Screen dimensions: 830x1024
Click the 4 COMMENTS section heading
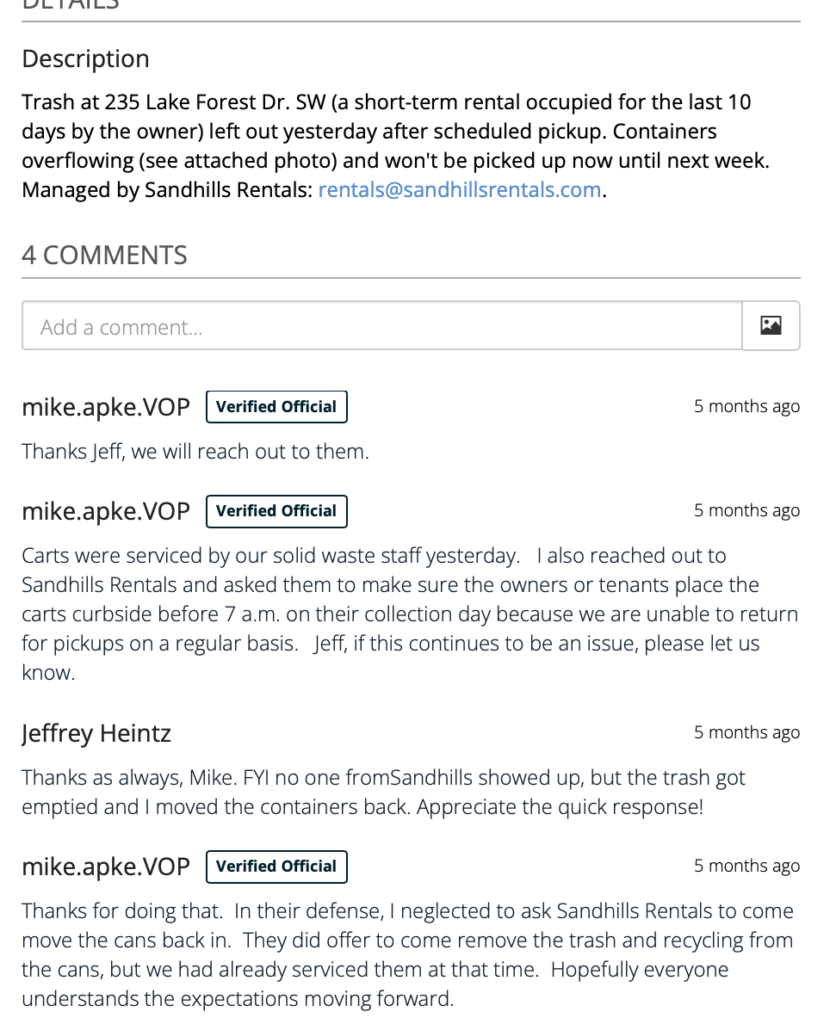click(x=104, y=255)
